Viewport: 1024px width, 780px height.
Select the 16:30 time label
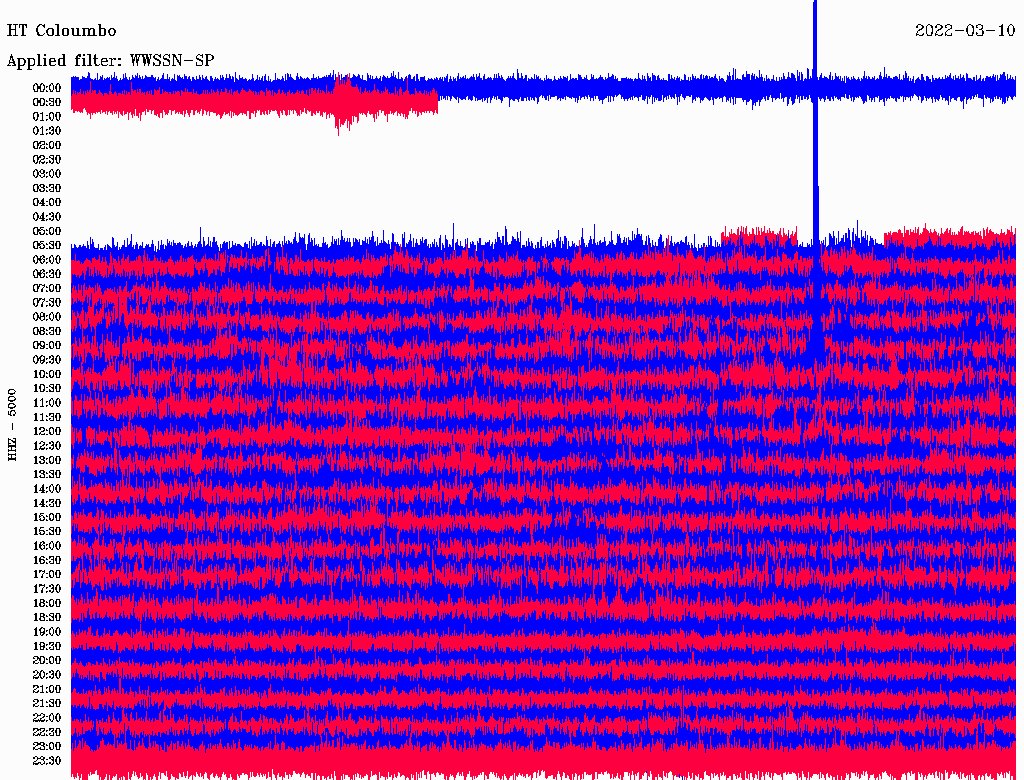47,561
